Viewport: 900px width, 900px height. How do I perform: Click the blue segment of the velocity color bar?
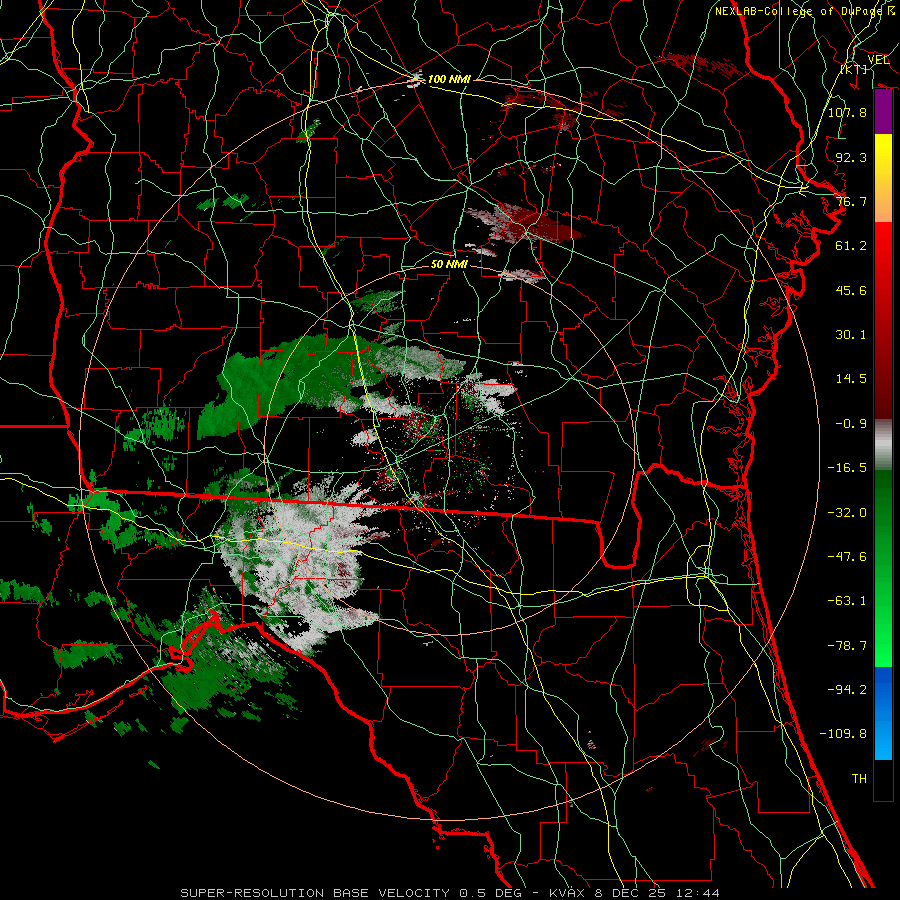[883, 713]
